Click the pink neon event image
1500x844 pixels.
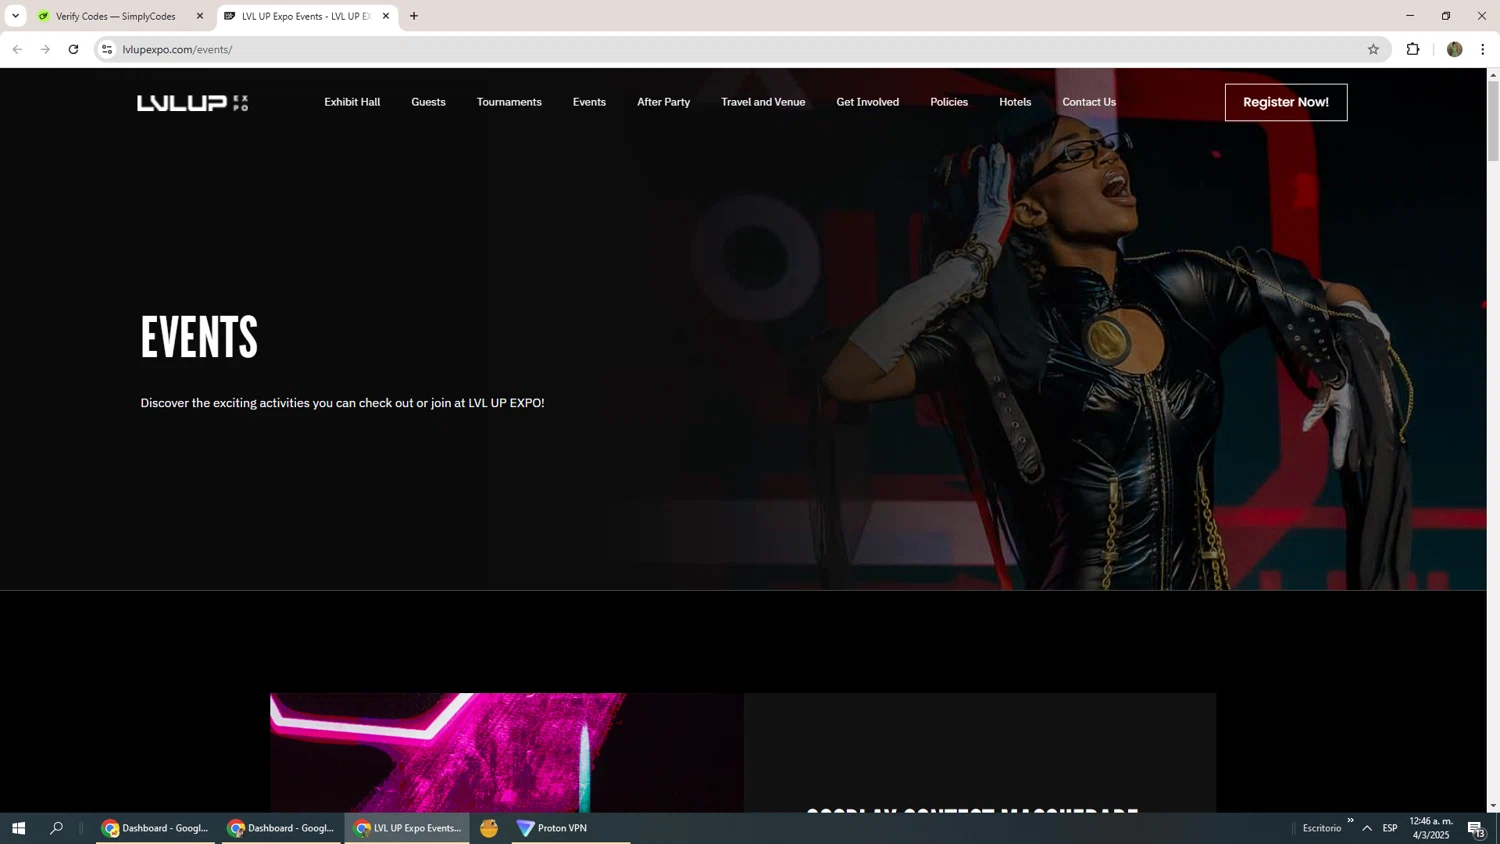click(x=507, y=753)
